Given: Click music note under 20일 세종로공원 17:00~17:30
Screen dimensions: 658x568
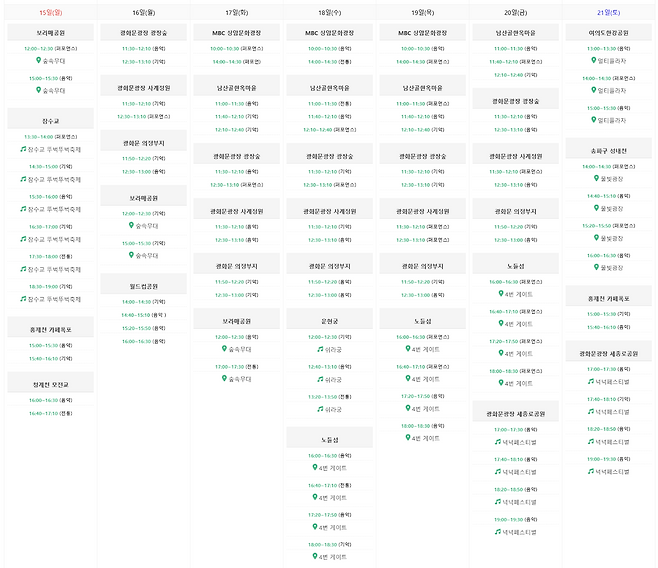Looking at the screenshot, I should (497, 442).
